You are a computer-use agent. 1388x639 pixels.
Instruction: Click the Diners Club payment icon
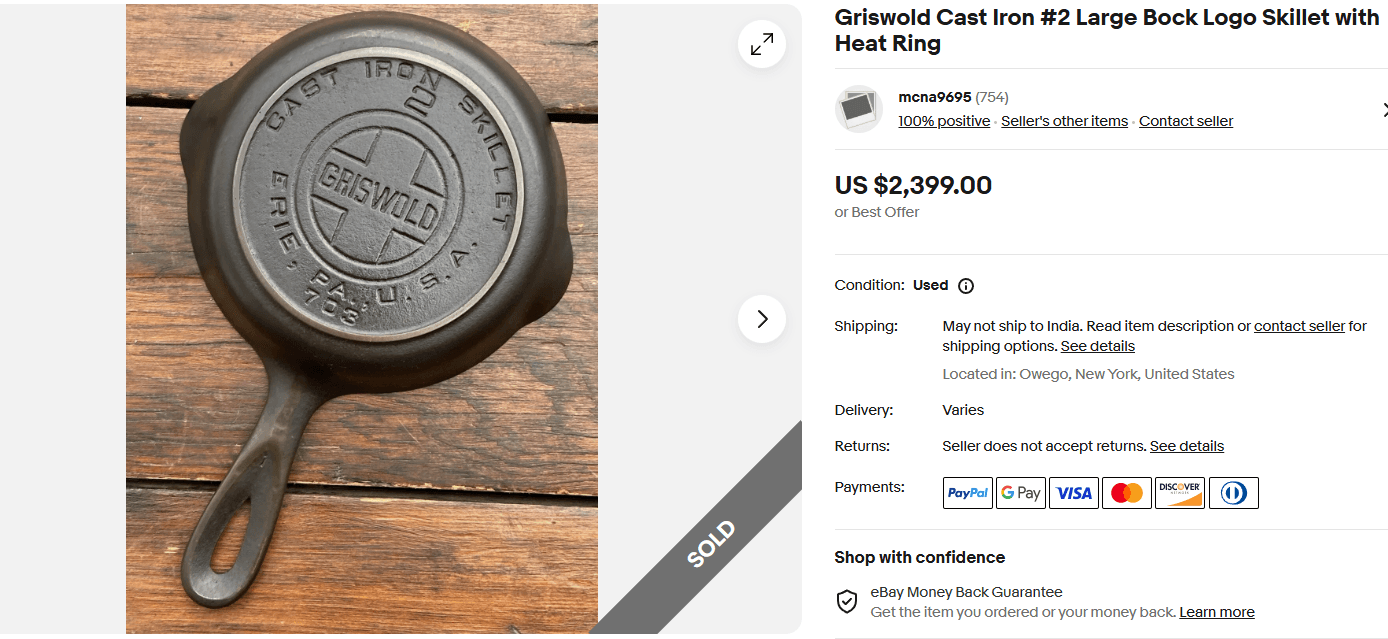tap(1233, 492)
